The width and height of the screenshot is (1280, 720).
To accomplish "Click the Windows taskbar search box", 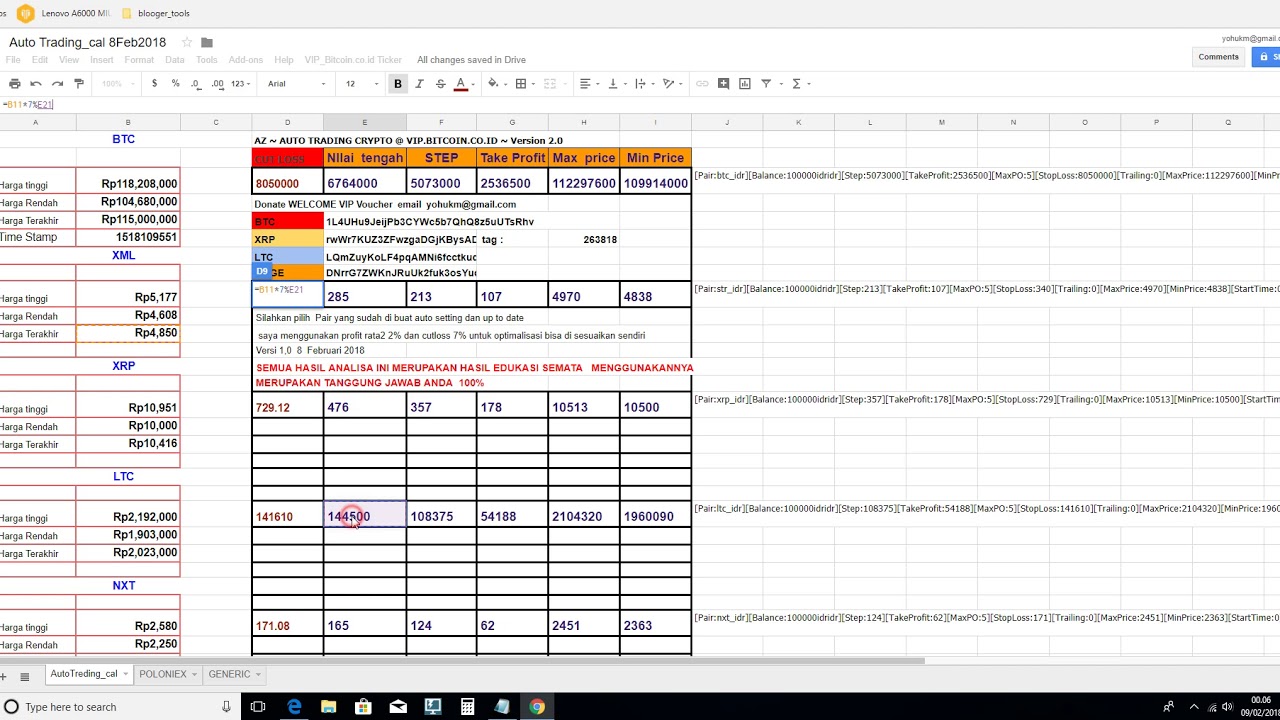I will (120, 707).
